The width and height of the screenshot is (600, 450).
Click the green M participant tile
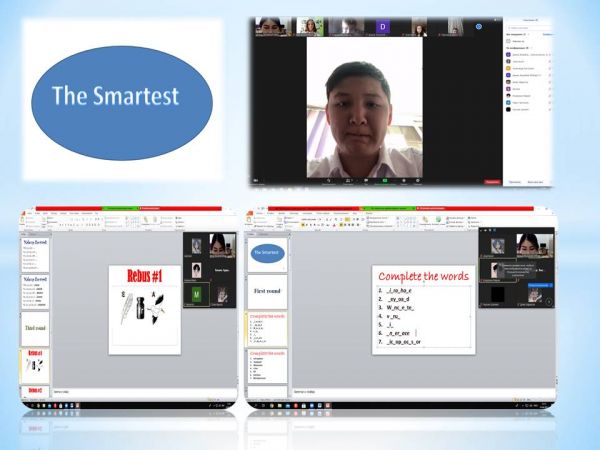tap(198, 293)
